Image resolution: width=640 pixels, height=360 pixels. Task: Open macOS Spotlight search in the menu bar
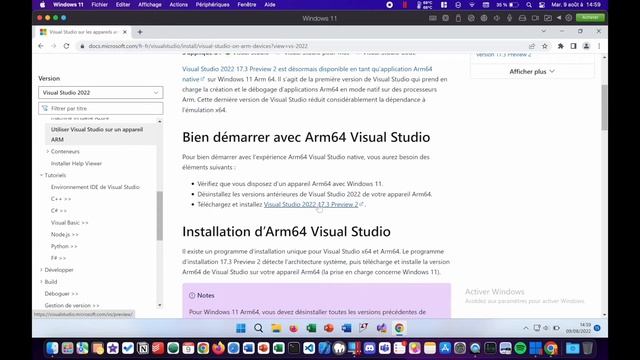pyautogui.click(x=529, y=5)
